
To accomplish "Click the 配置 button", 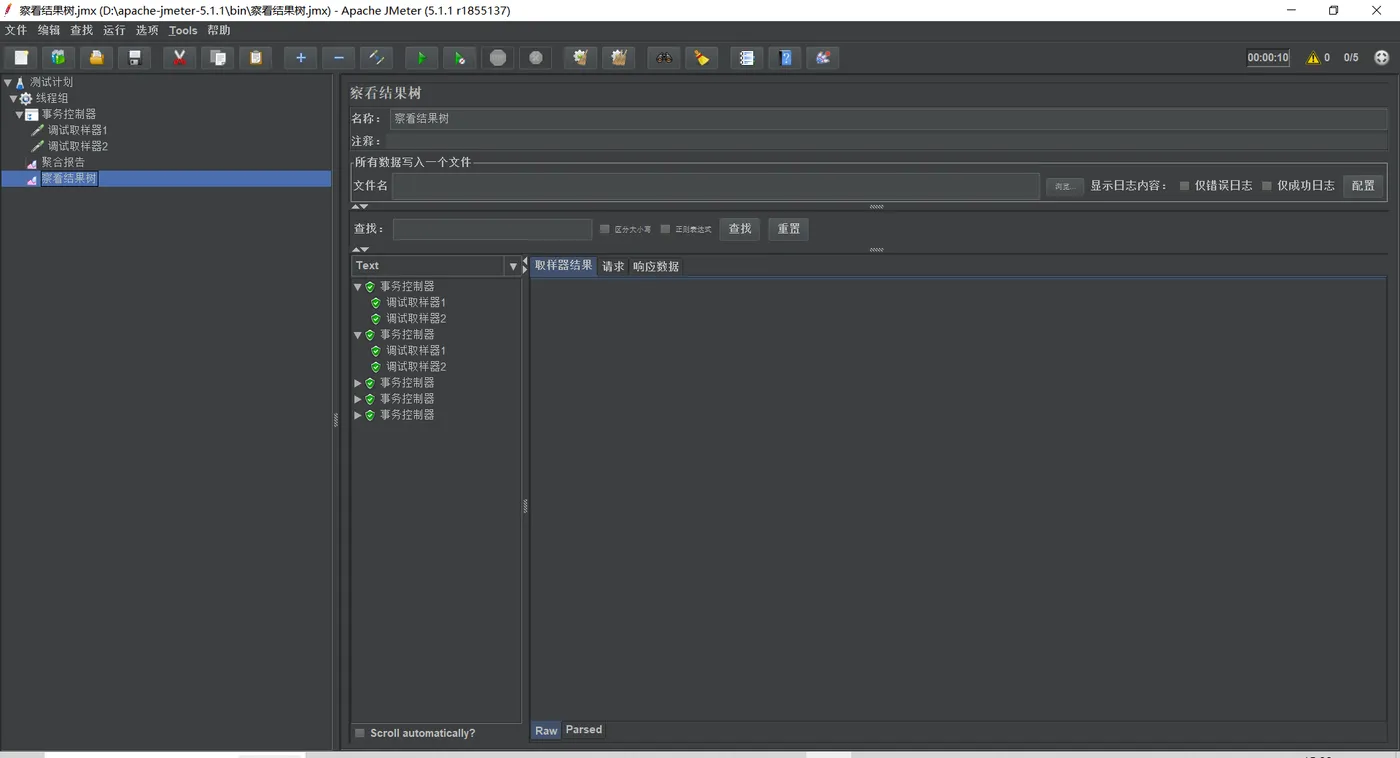I will [x=1363, y=186].
